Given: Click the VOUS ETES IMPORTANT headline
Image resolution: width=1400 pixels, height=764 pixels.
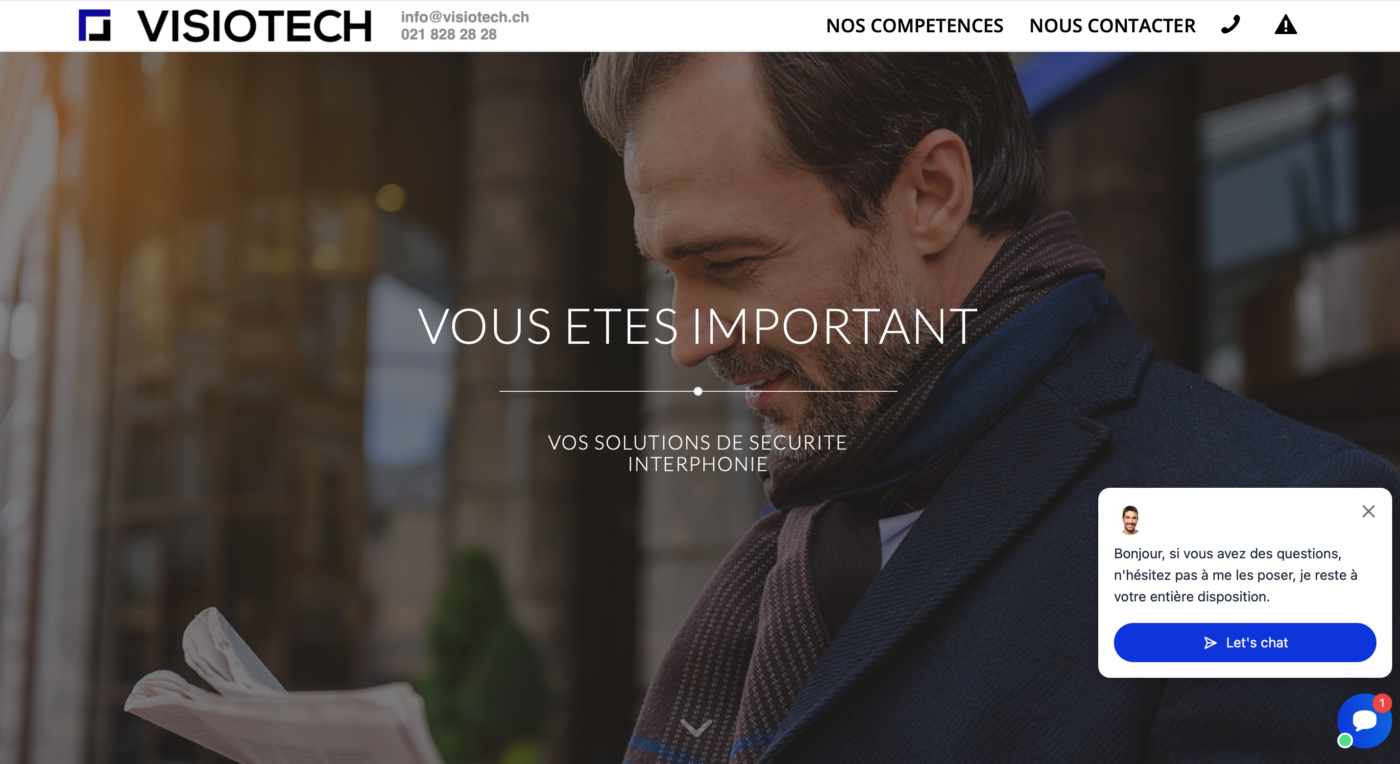Looking at the screenshot, I should tap(697, 326).
